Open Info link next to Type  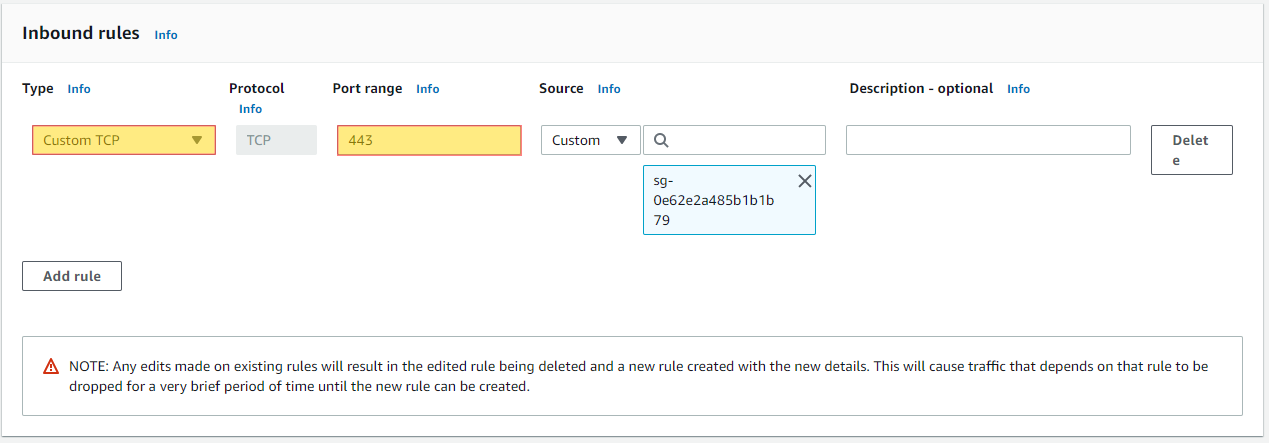[x=79, y=89]
